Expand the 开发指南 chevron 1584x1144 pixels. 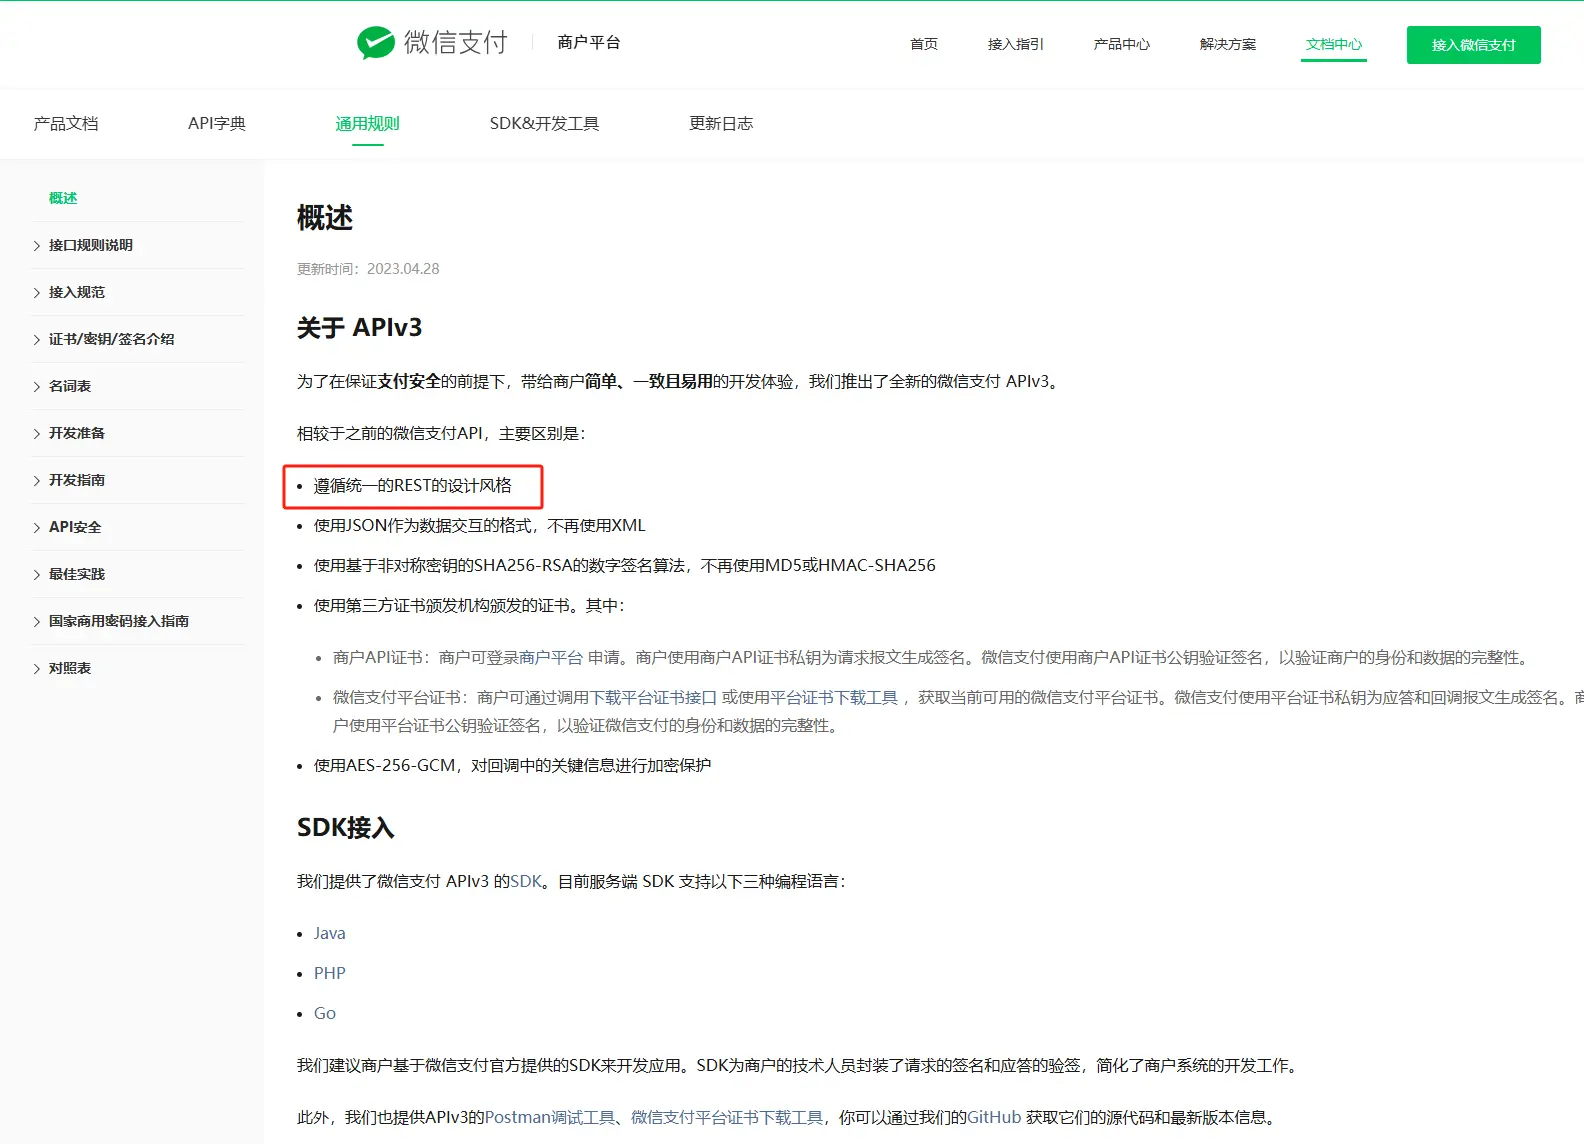point(37,480)
